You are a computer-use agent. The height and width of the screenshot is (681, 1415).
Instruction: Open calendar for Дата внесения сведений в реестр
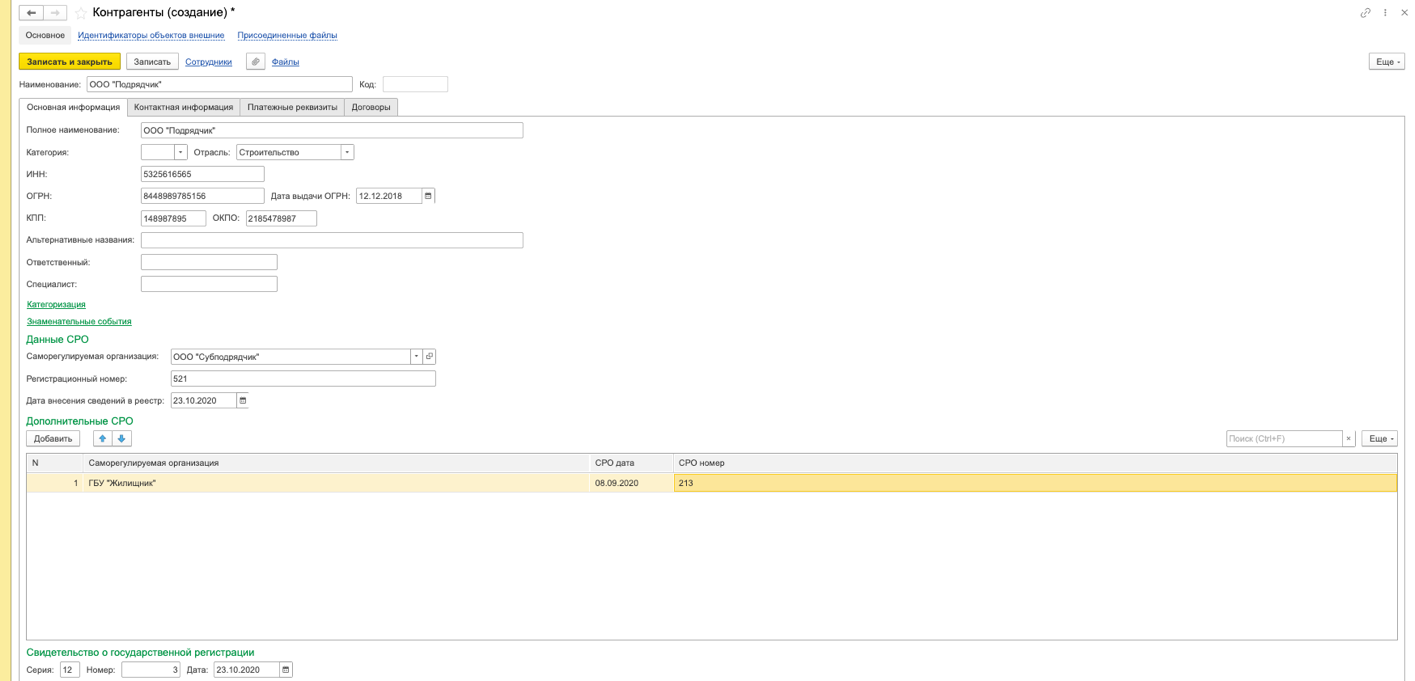click(243, 401)
